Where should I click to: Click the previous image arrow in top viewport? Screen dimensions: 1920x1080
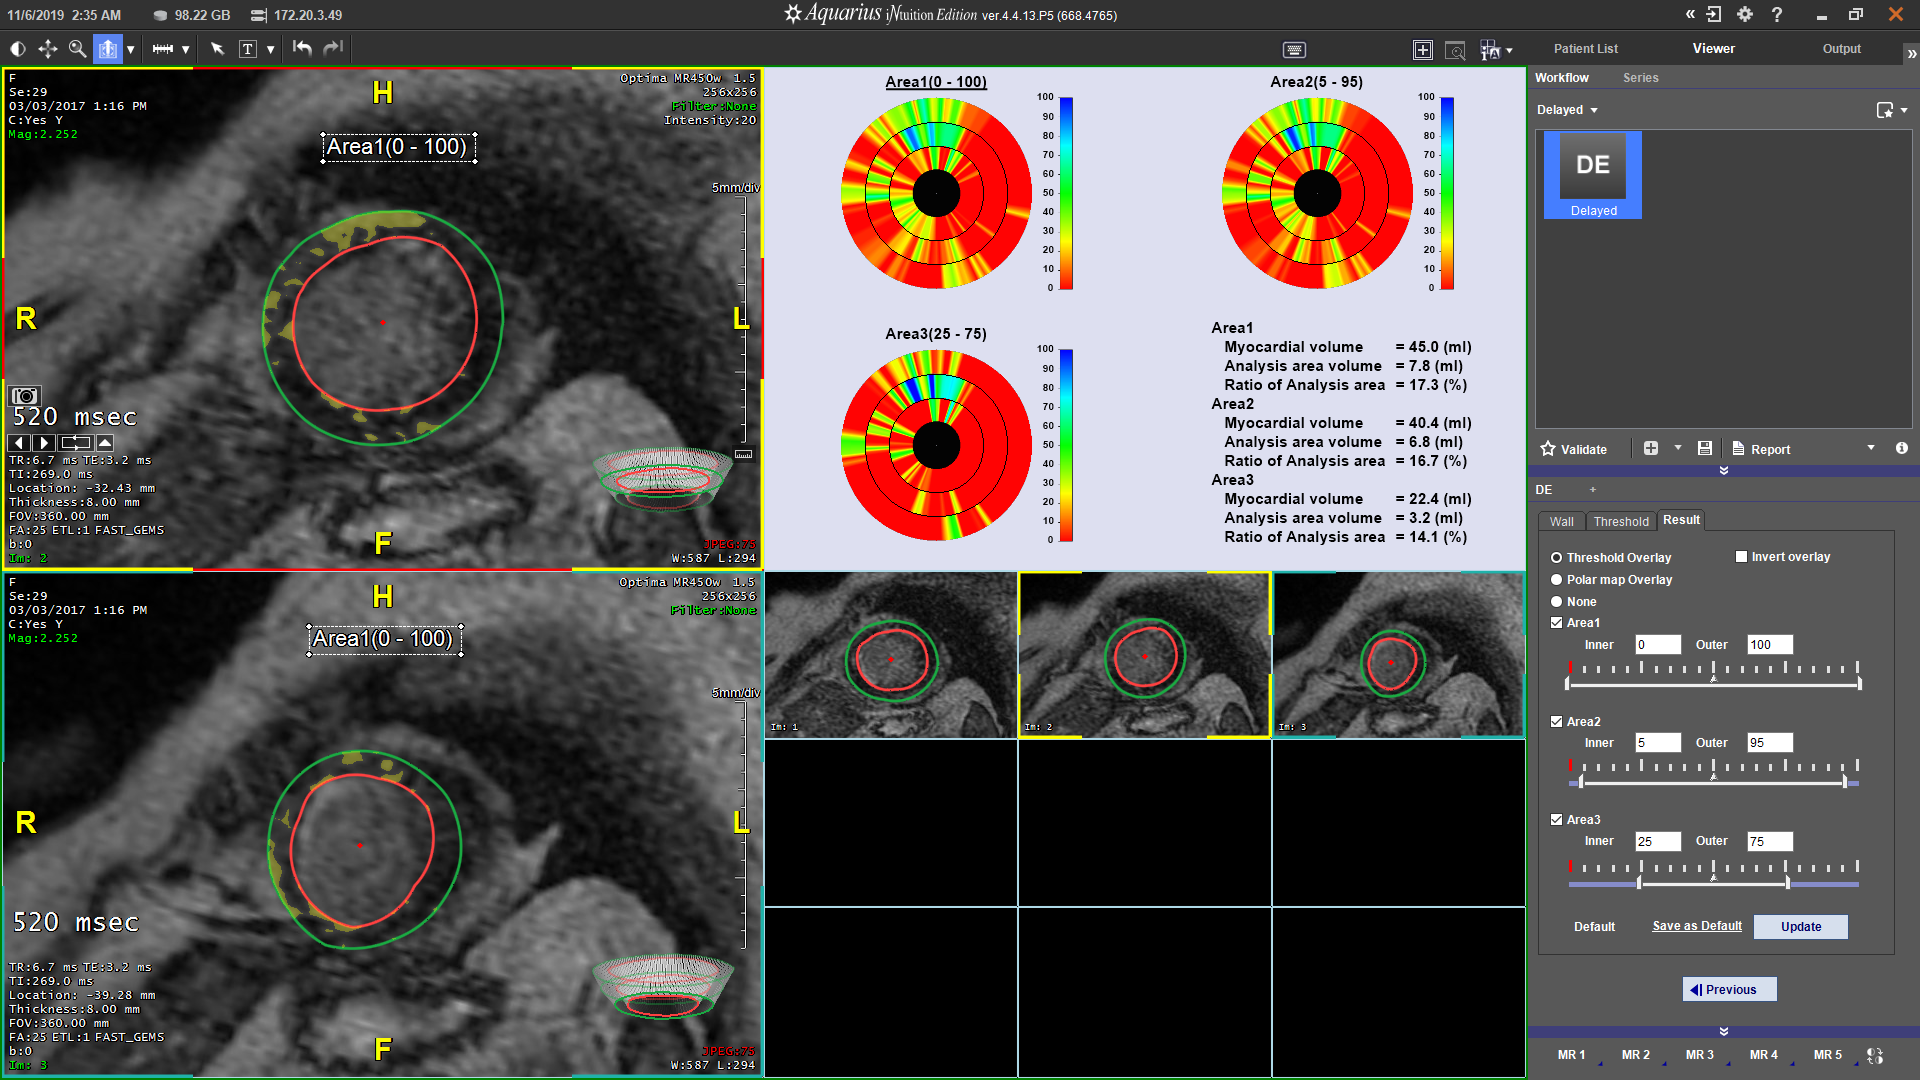coord(19,442)
